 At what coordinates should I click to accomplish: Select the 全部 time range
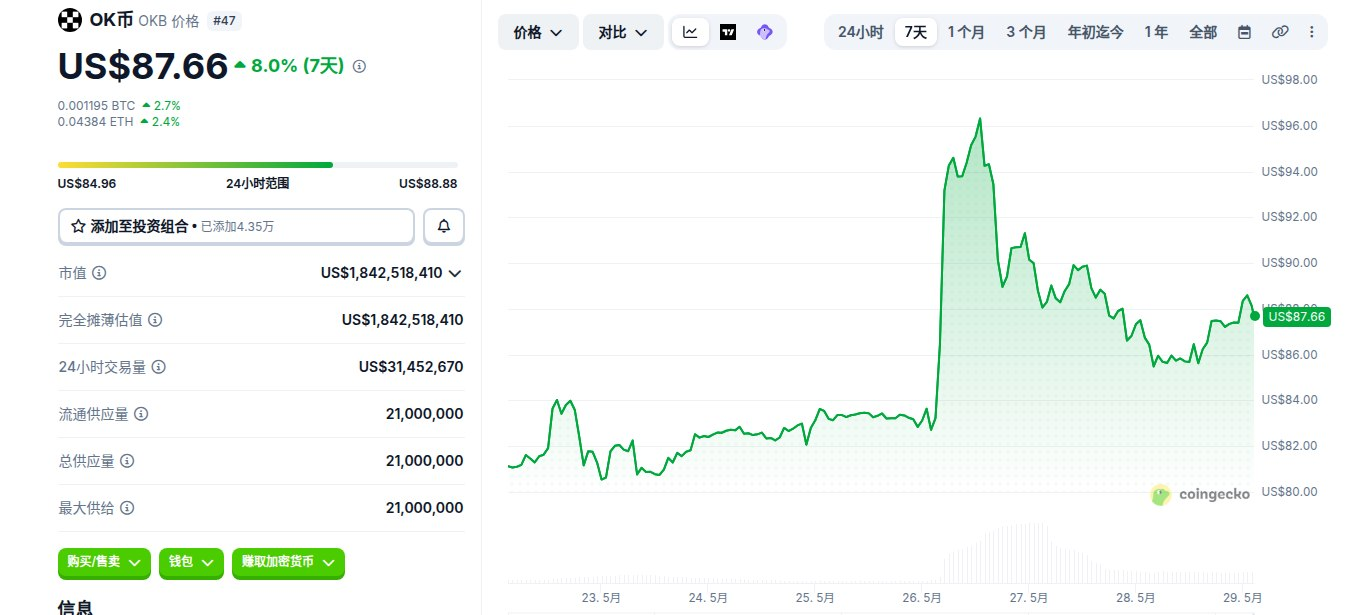tap(1203, 32)
